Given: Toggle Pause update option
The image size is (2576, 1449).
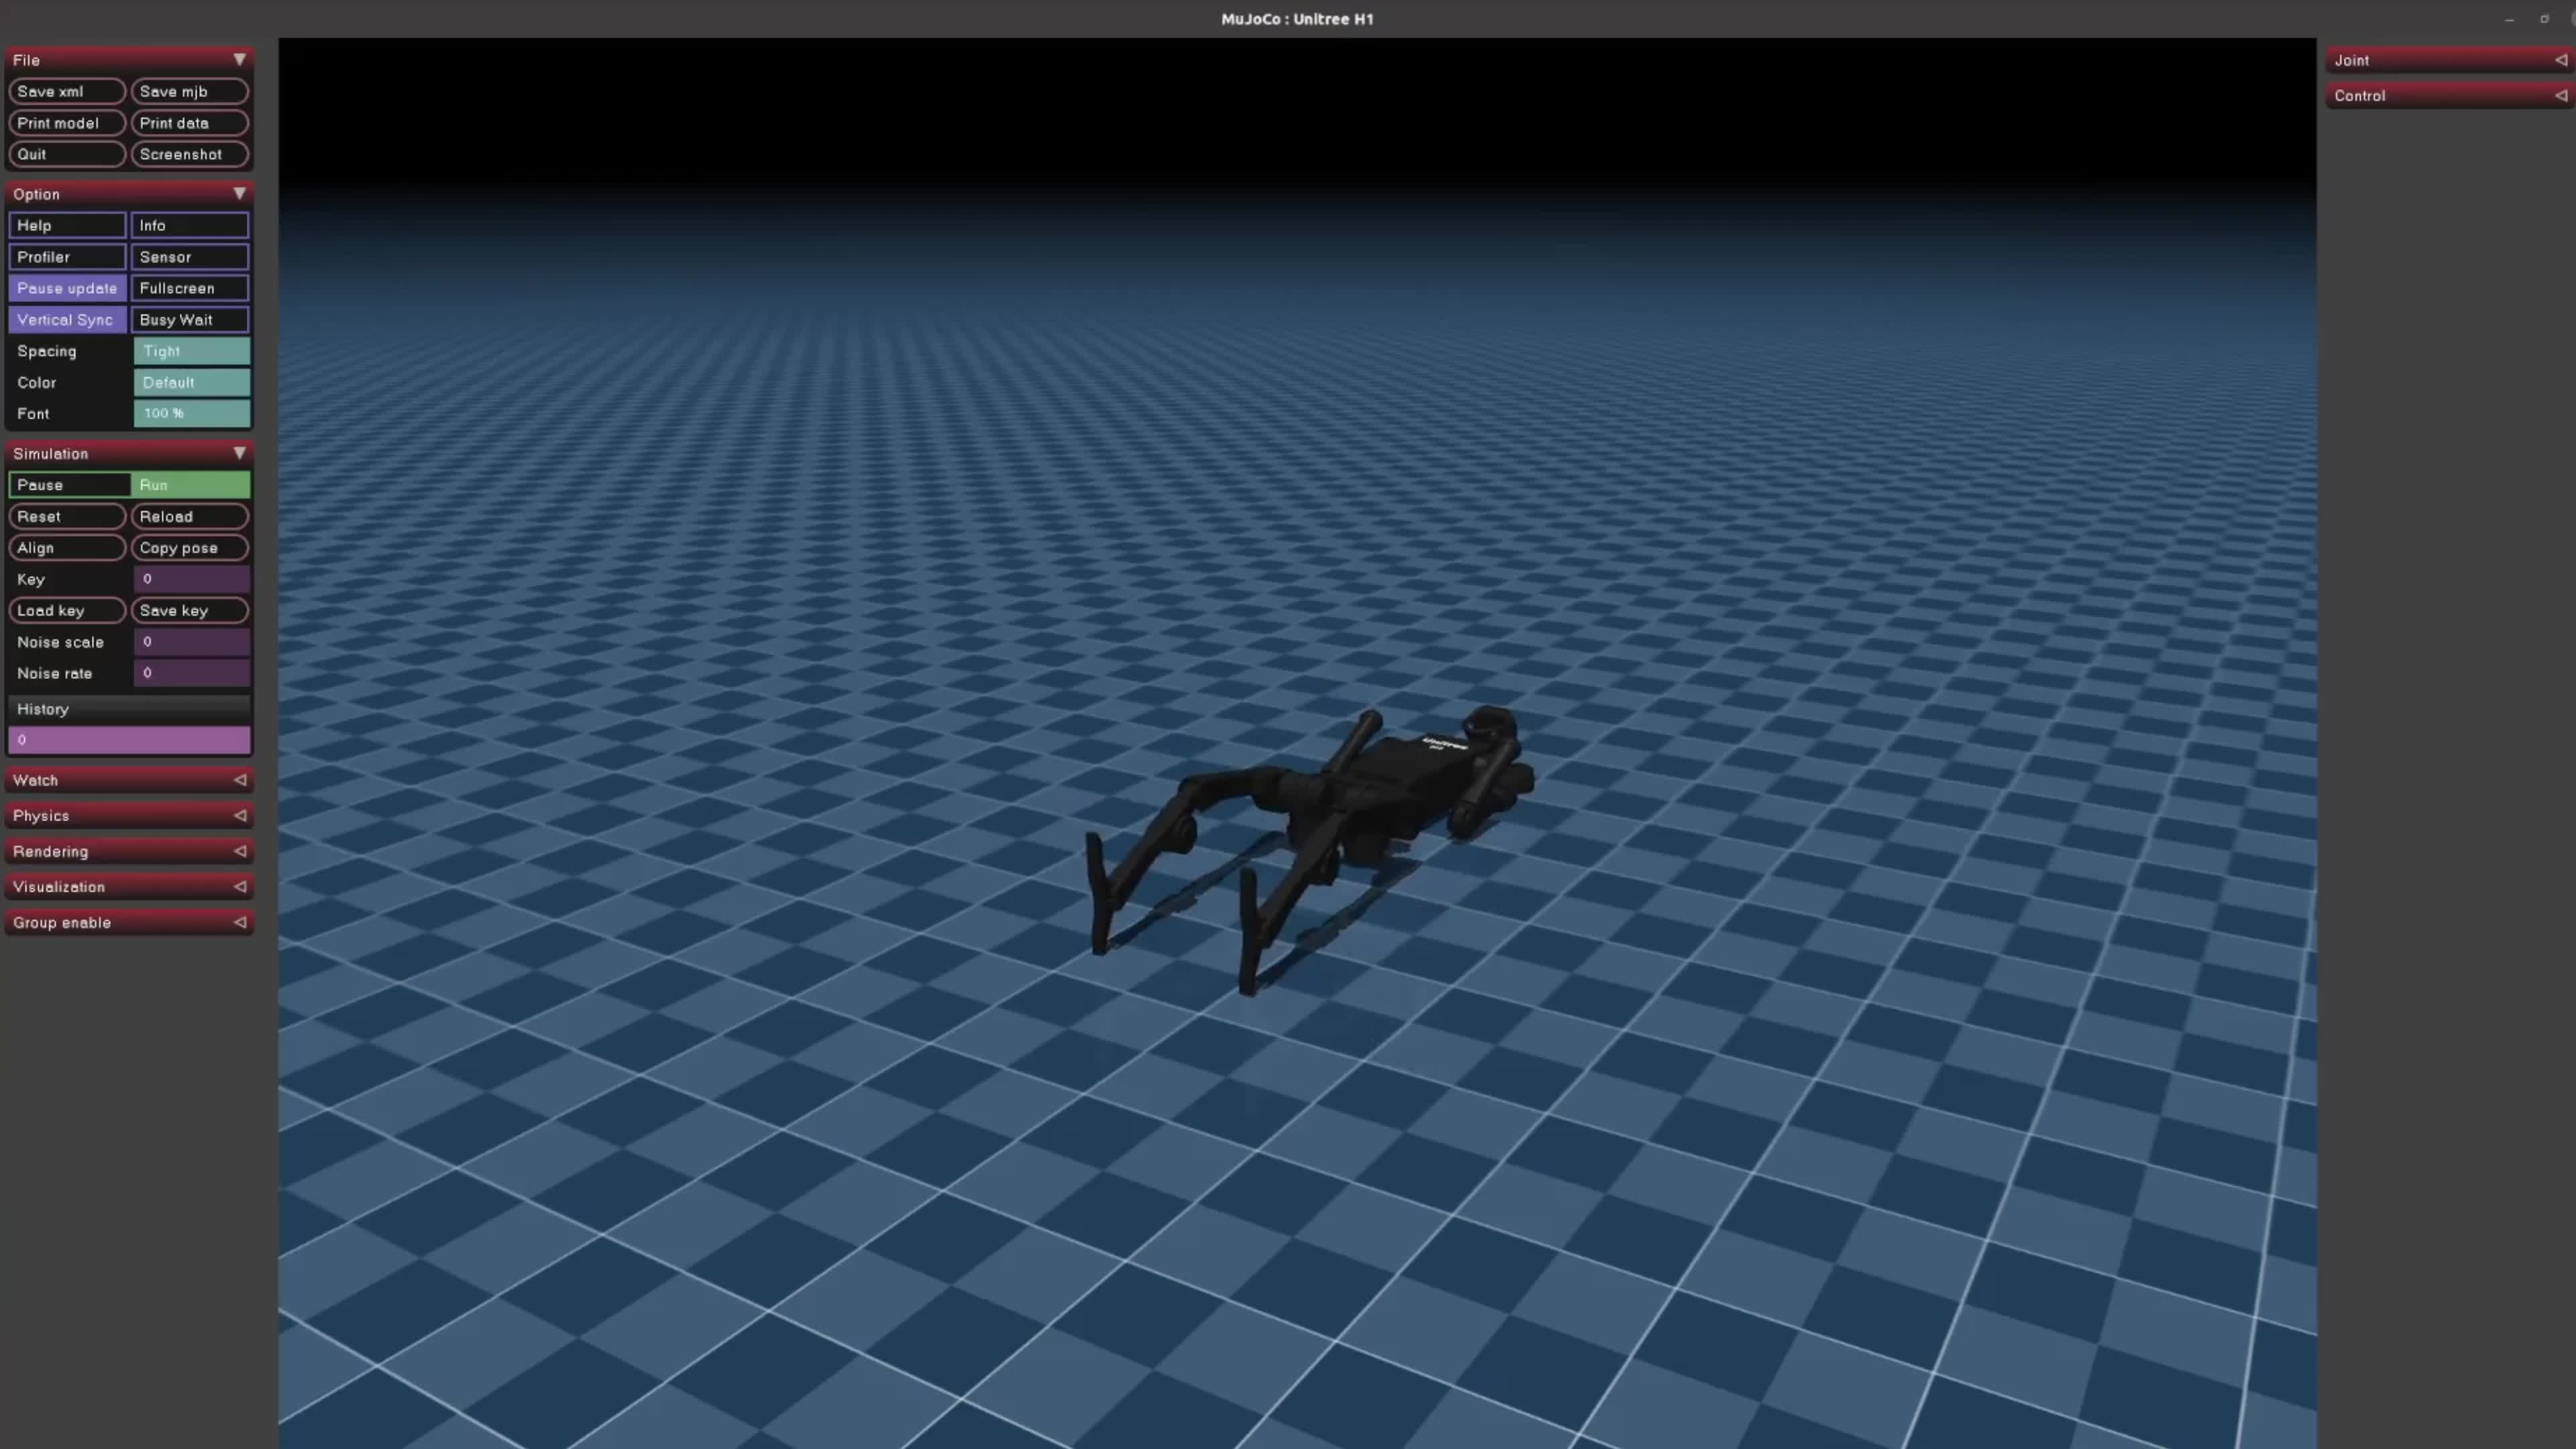Looking at the screenshot, I should coord(67,288).
